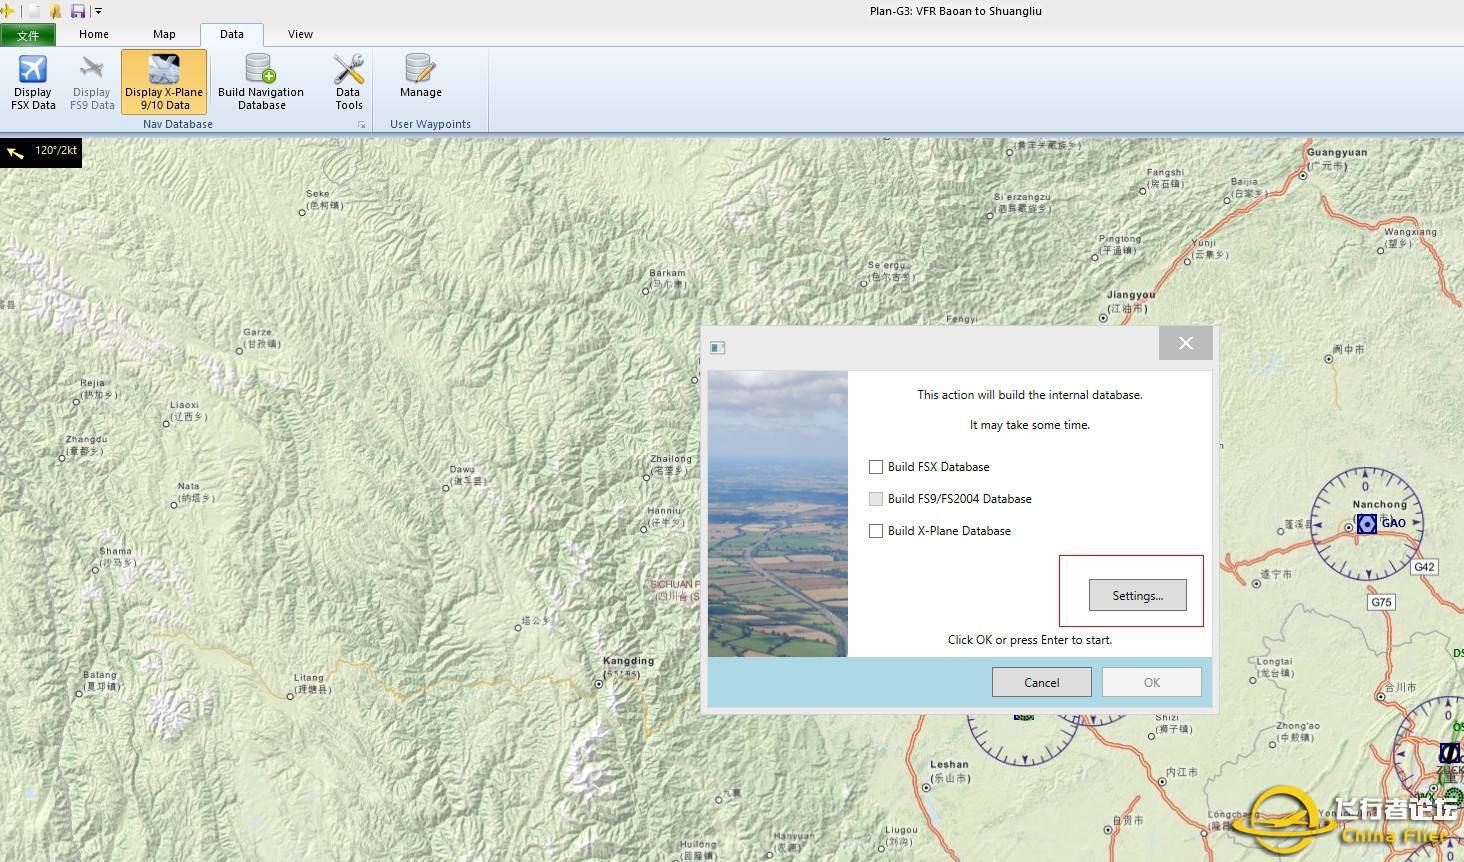The height and width of the screenshot is (862, 1464).
Task: Switch to the View ribbon tab
Action: click(300, 34)
